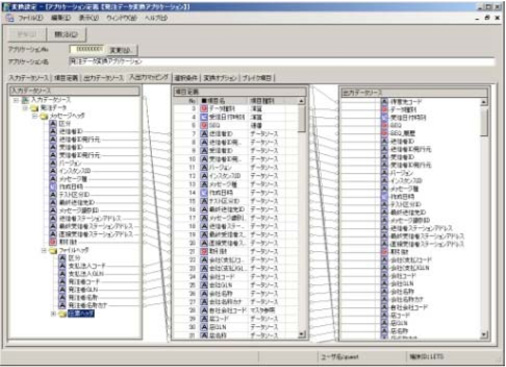Expand the highlighted 発注ヘッダ folder node
Viewport: 506px width, 367px height.
point(53,314)
